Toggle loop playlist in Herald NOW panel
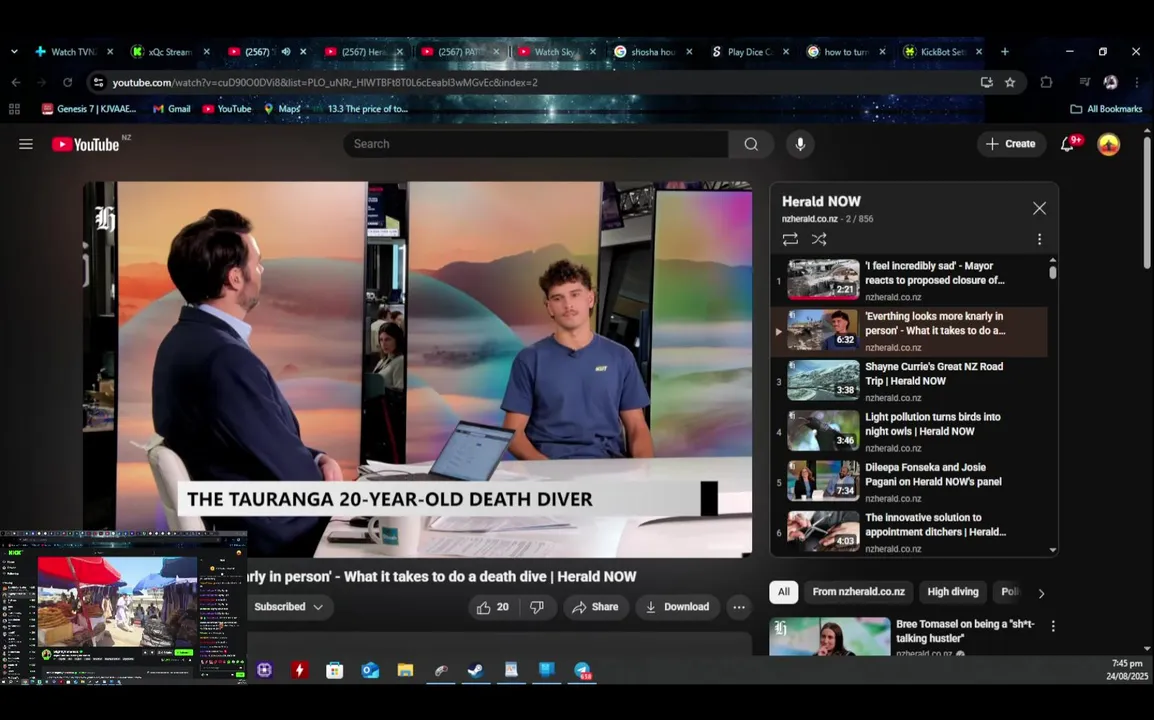 tap(790, 239)
